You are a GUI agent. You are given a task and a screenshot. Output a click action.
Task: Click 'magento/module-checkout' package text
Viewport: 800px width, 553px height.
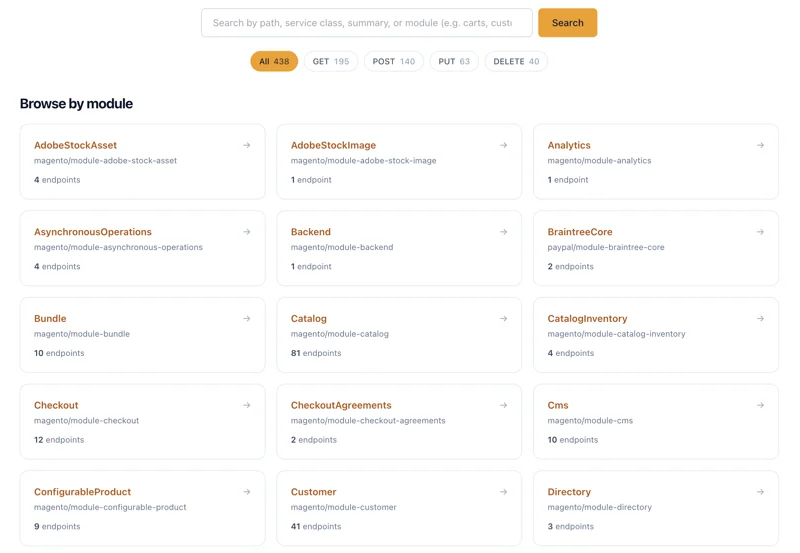click(x=86, y=421)
